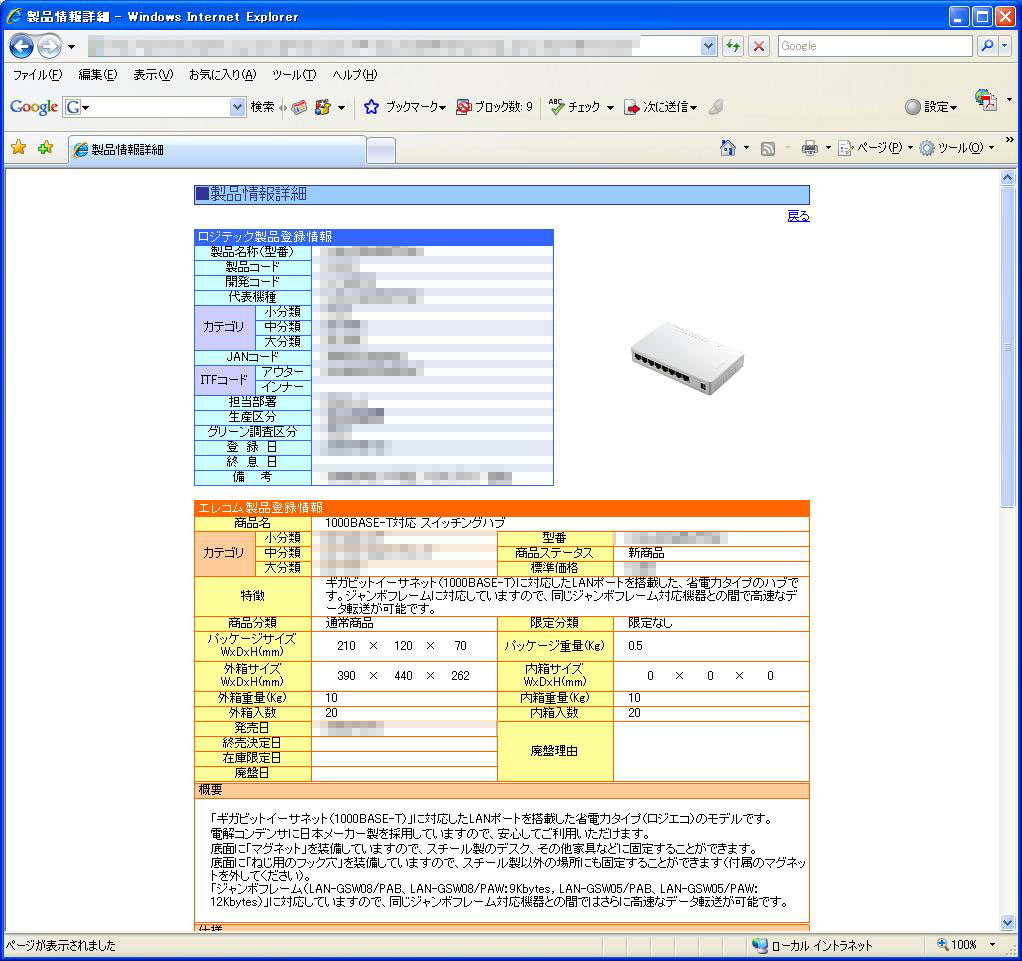
Task: Click the エレコム製品登録情報 section header
Action: coord(502,508)
